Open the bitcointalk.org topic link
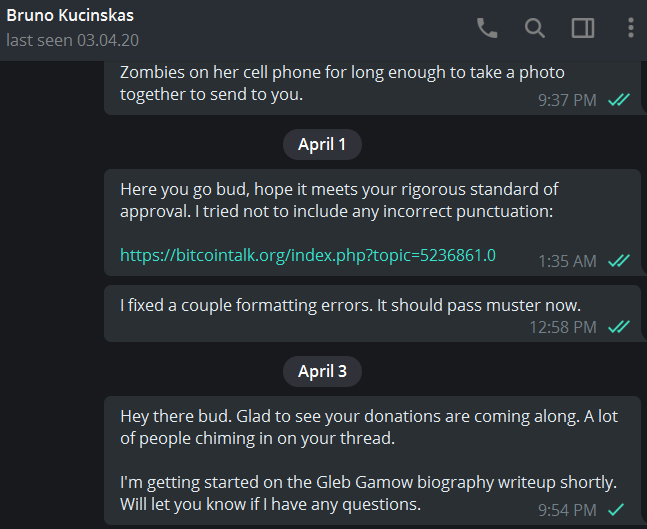The image size is (647, 529). click(x=308, y=255)
